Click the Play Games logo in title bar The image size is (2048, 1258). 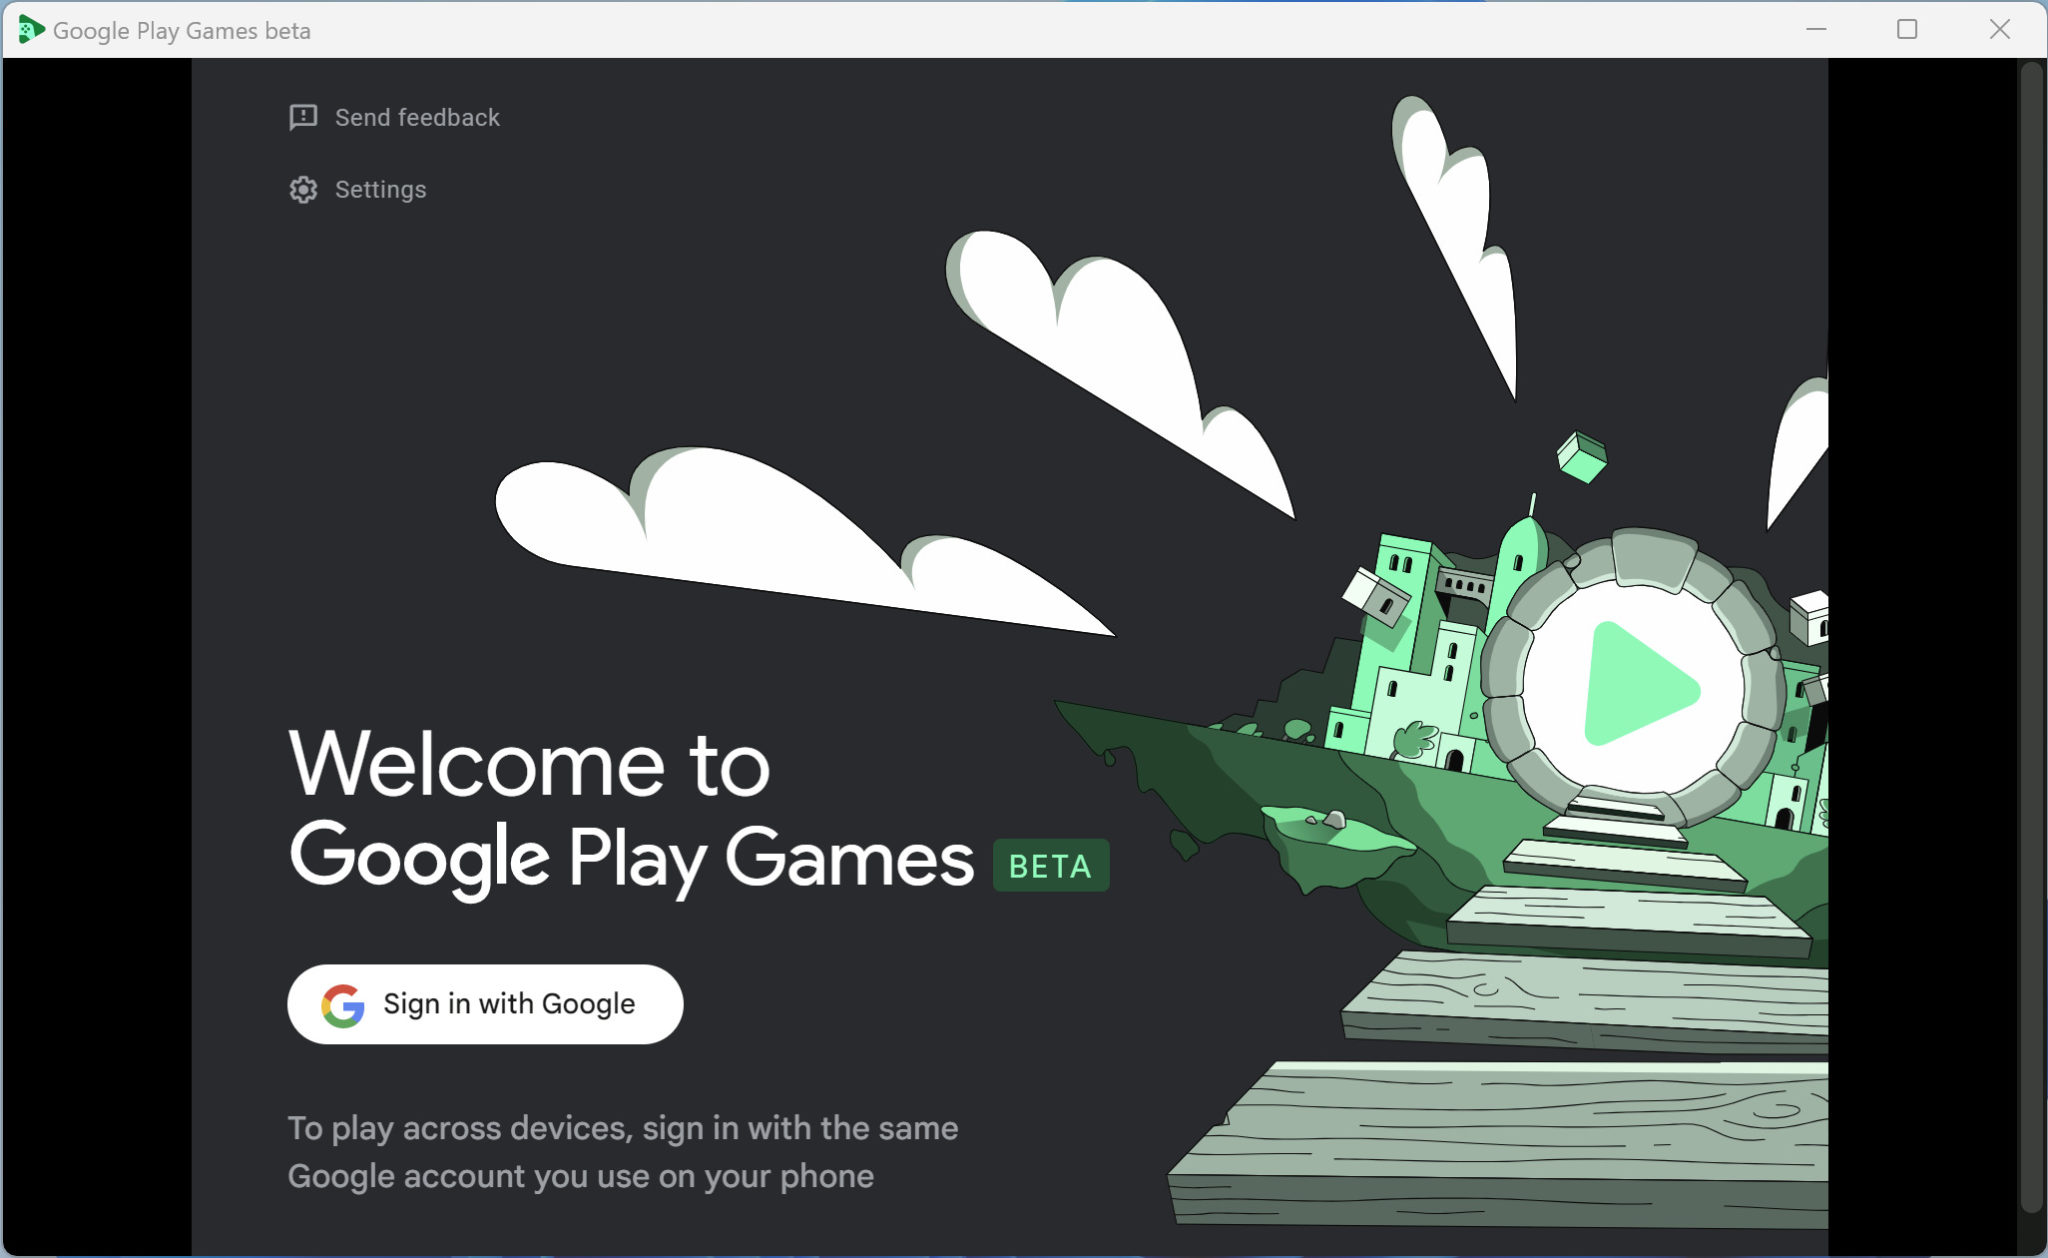tap(30, 30)
